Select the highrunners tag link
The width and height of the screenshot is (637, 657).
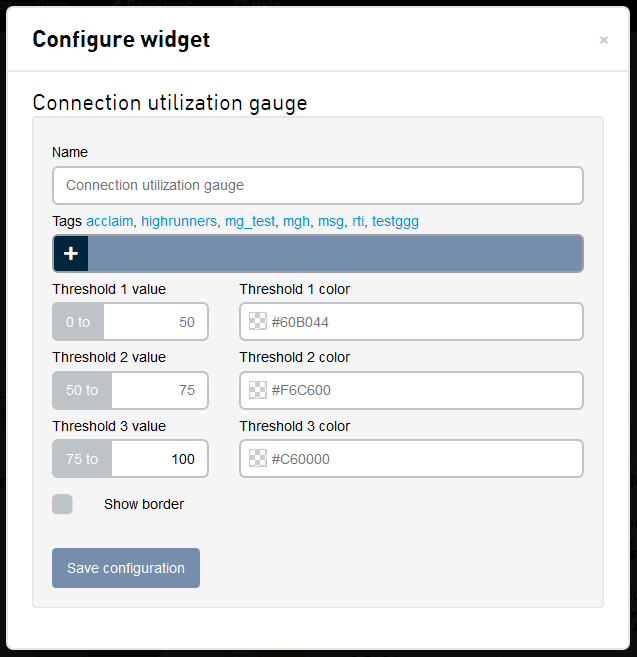(x=178, y=221)
